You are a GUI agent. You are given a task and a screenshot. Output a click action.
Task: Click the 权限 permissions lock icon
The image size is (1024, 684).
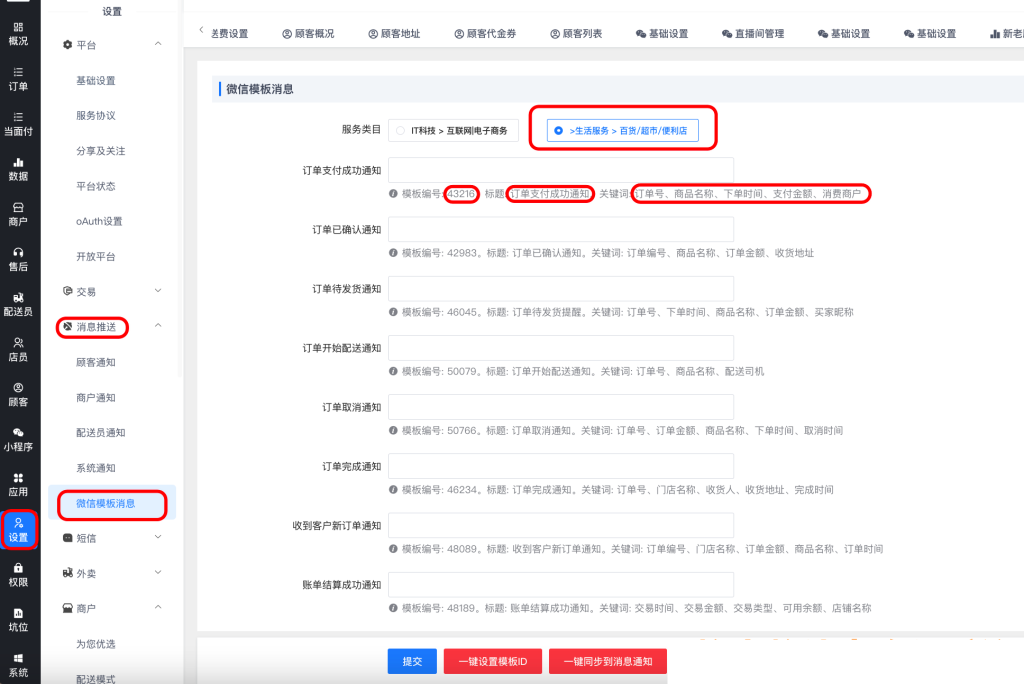point(18,568)
